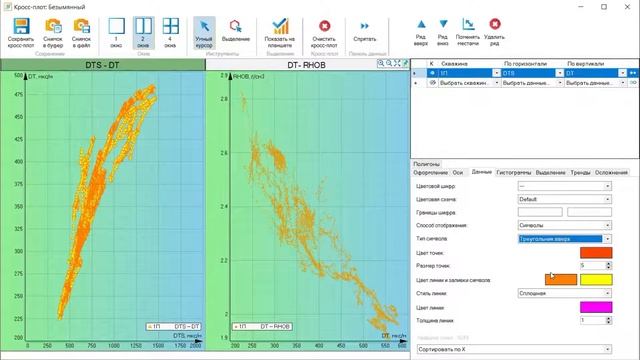Select the DT- RHOB plot header
Viewport: 640px width, 360px height.
click(x=307, y=65)
